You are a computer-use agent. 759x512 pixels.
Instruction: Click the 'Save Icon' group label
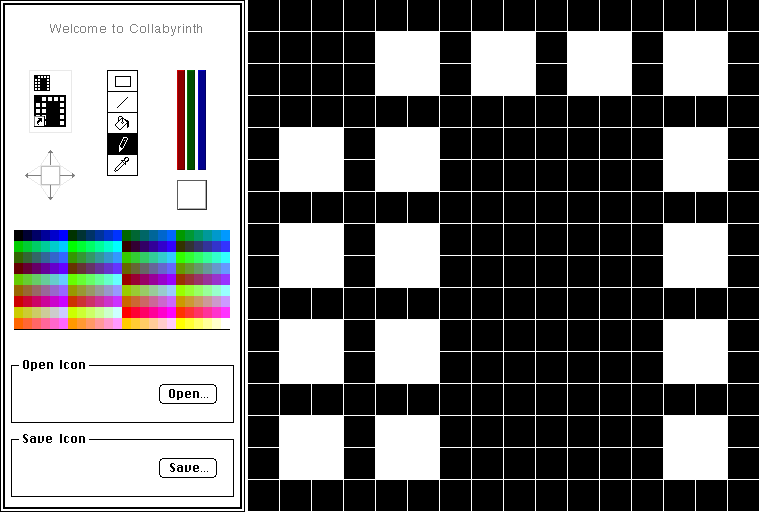point(54,439)
